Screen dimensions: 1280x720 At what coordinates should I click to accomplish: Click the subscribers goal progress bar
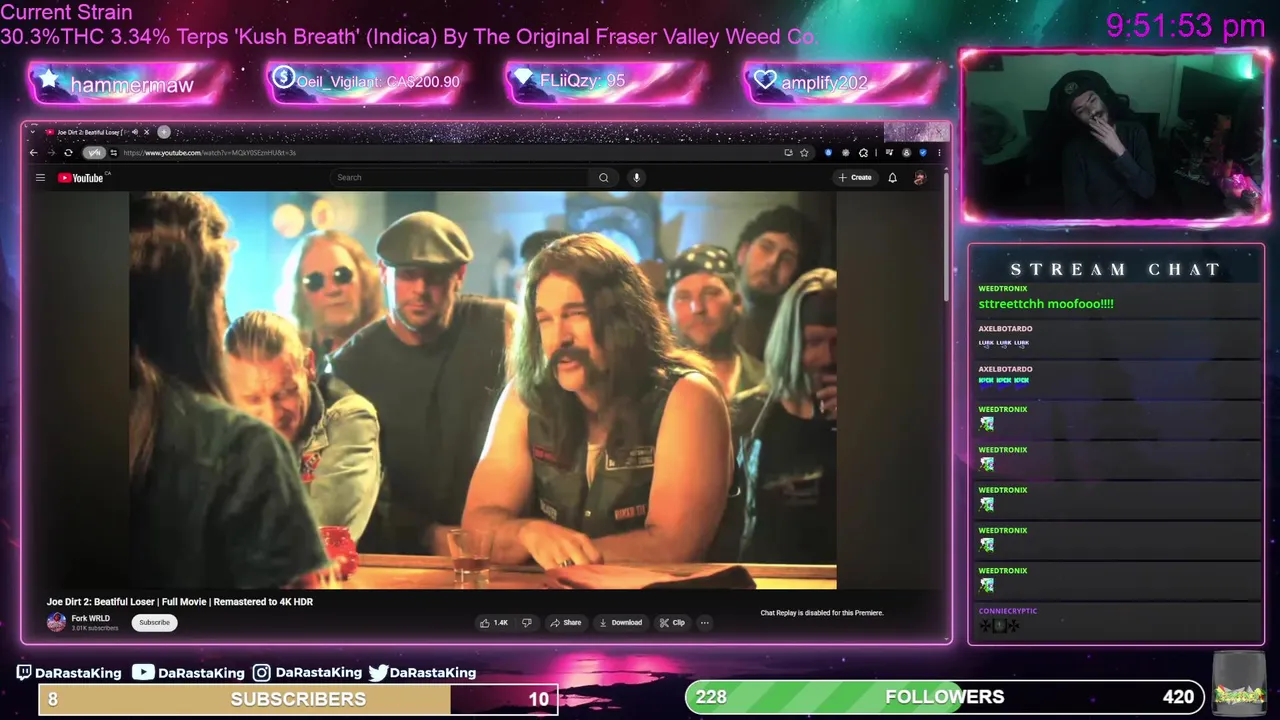click(298, 699)
